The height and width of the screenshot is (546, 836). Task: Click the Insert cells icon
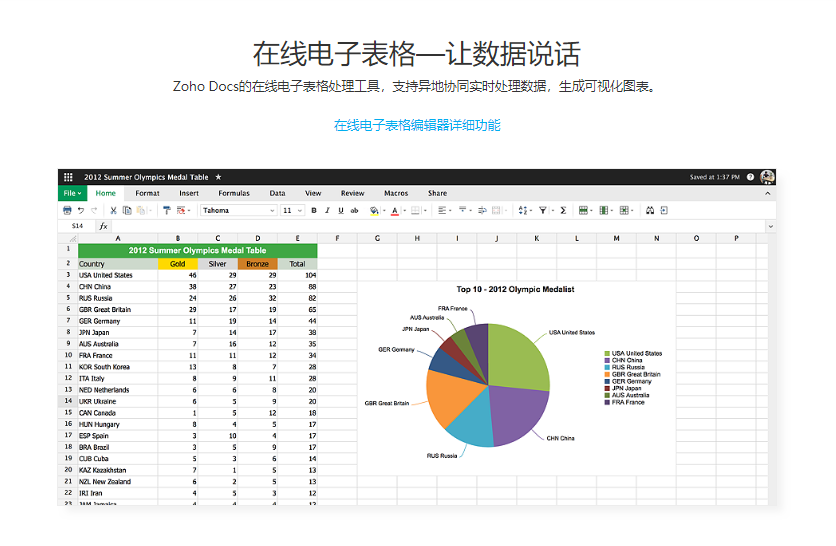[x=624, y=211]
